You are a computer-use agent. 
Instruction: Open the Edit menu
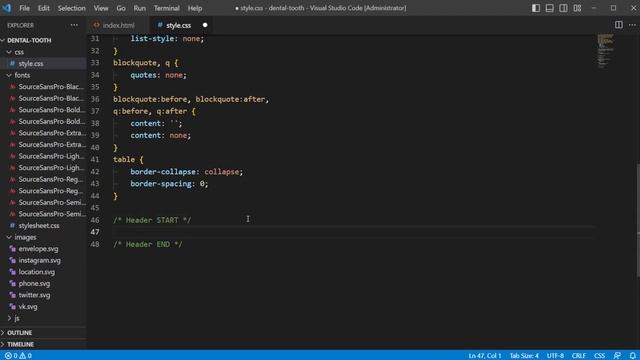click(x=44, y=8)
